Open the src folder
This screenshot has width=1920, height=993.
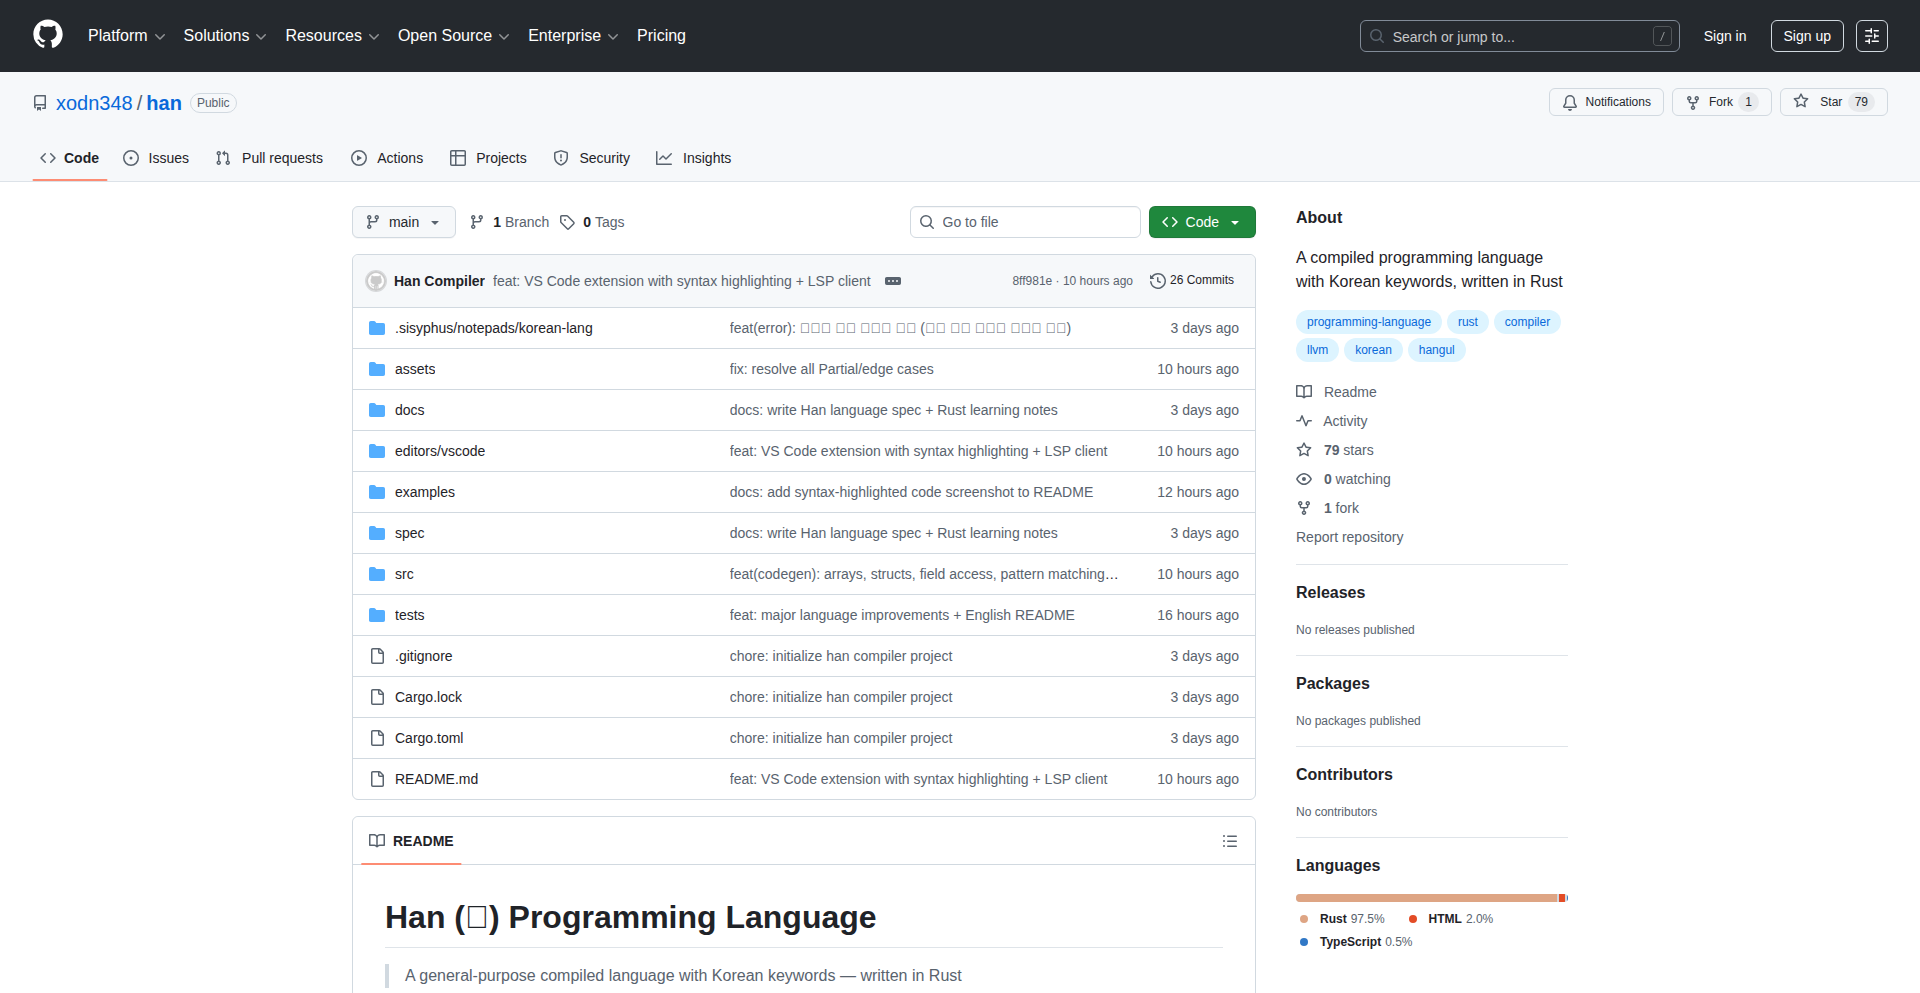click(404, 574)
